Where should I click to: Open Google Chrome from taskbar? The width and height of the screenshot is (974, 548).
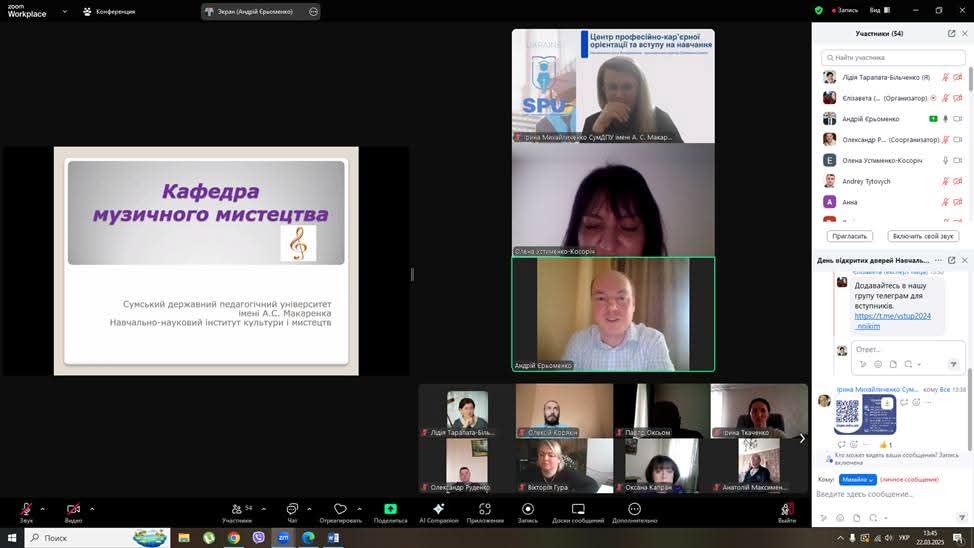coord(234,537)
